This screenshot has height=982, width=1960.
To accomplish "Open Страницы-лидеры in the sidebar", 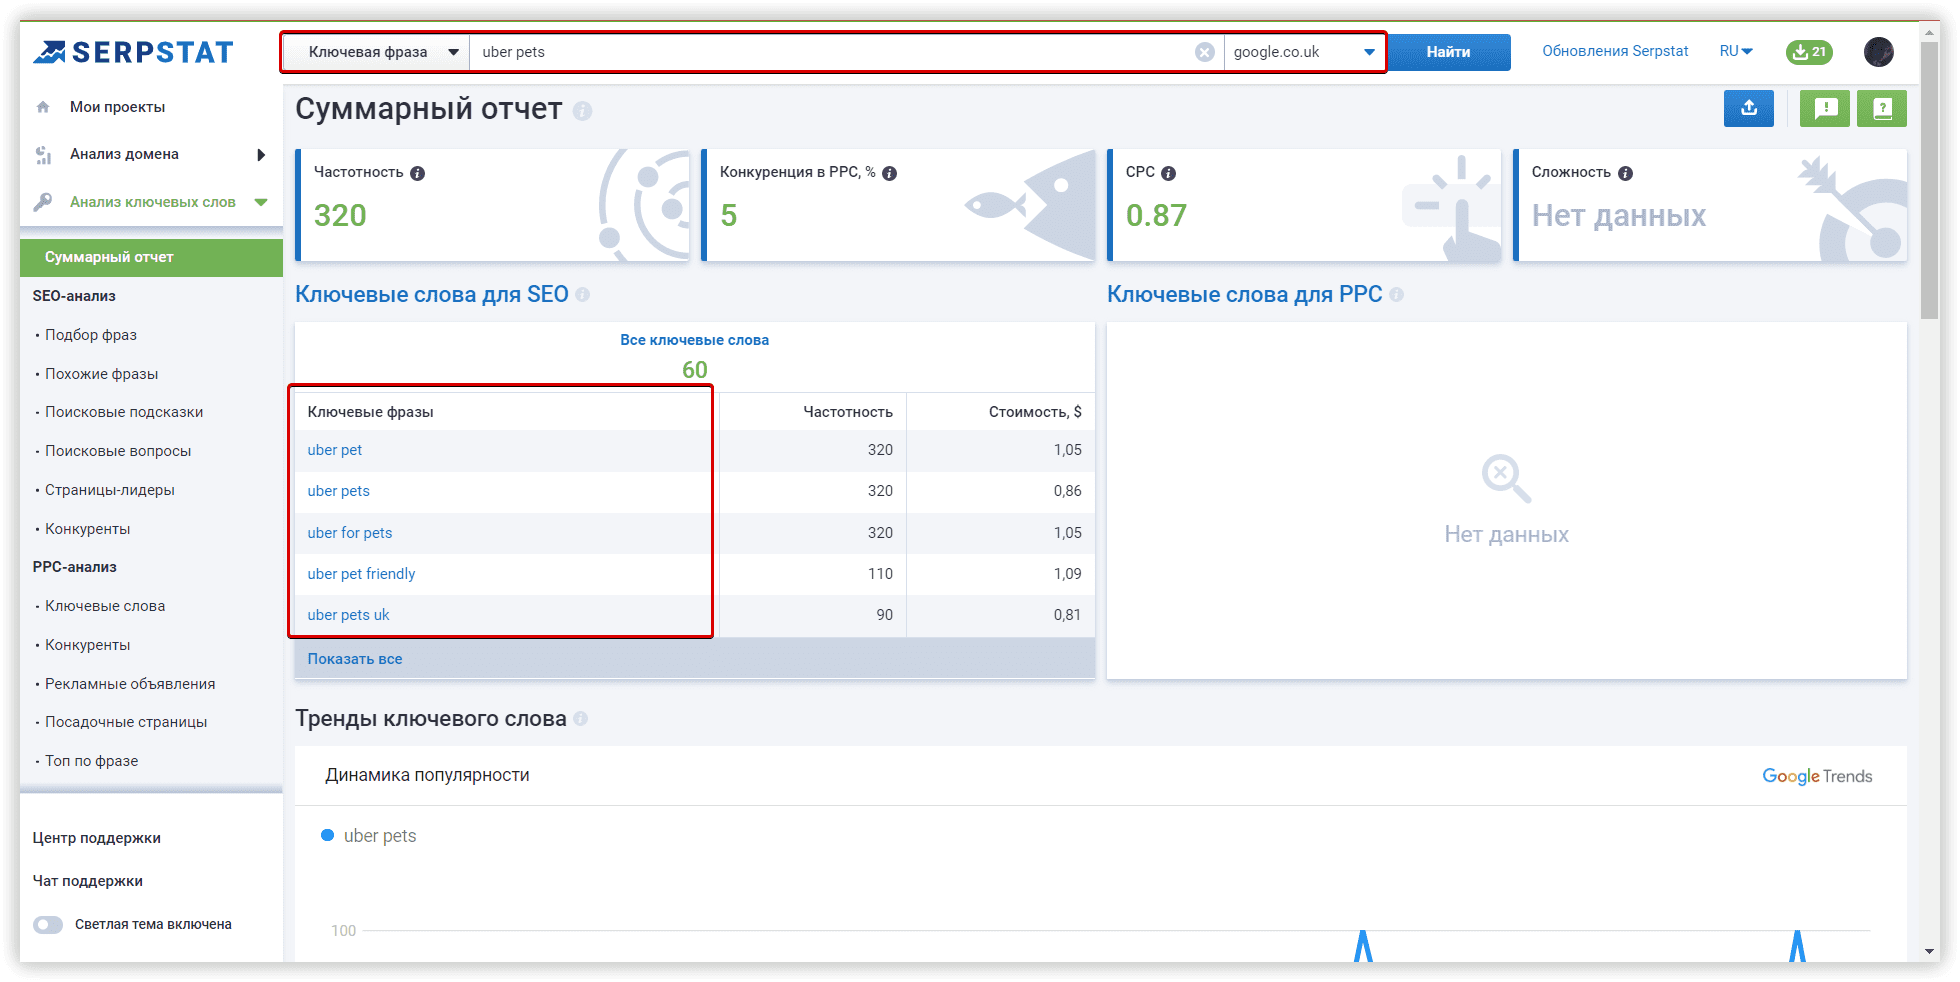I will 110,490.
